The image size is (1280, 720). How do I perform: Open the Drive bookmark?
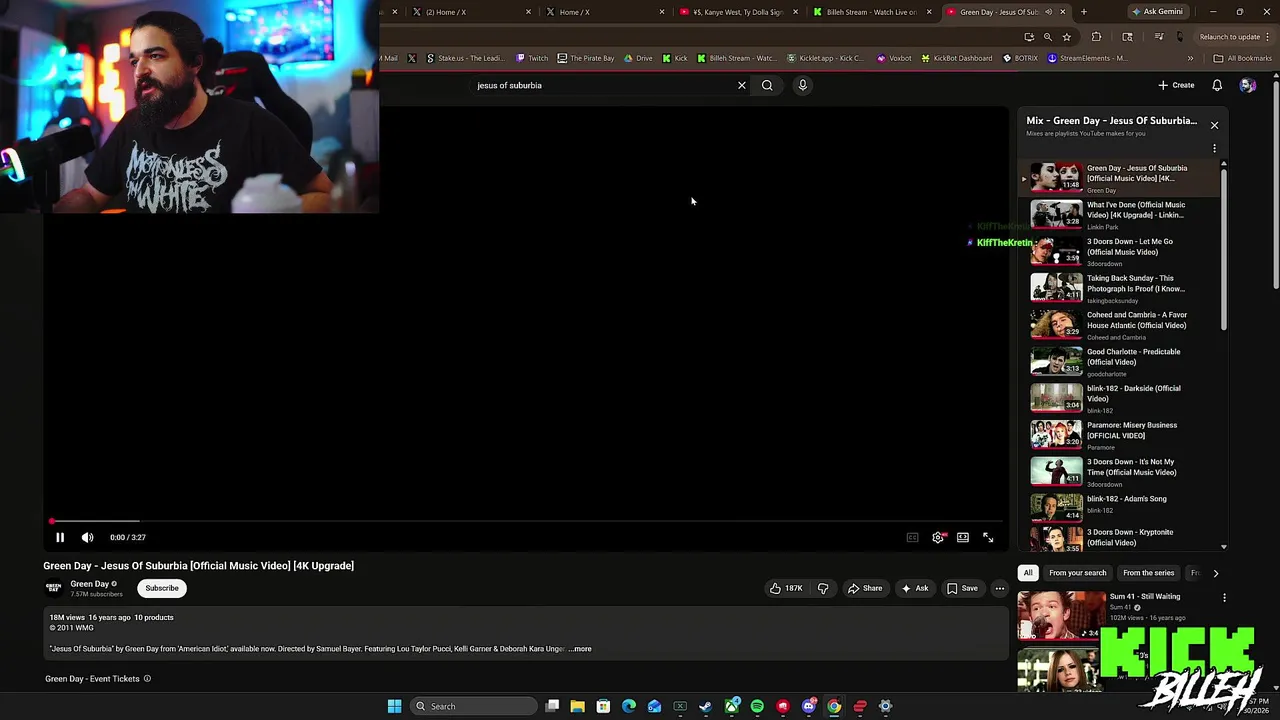pyautogui.click(x=638, y=58)
